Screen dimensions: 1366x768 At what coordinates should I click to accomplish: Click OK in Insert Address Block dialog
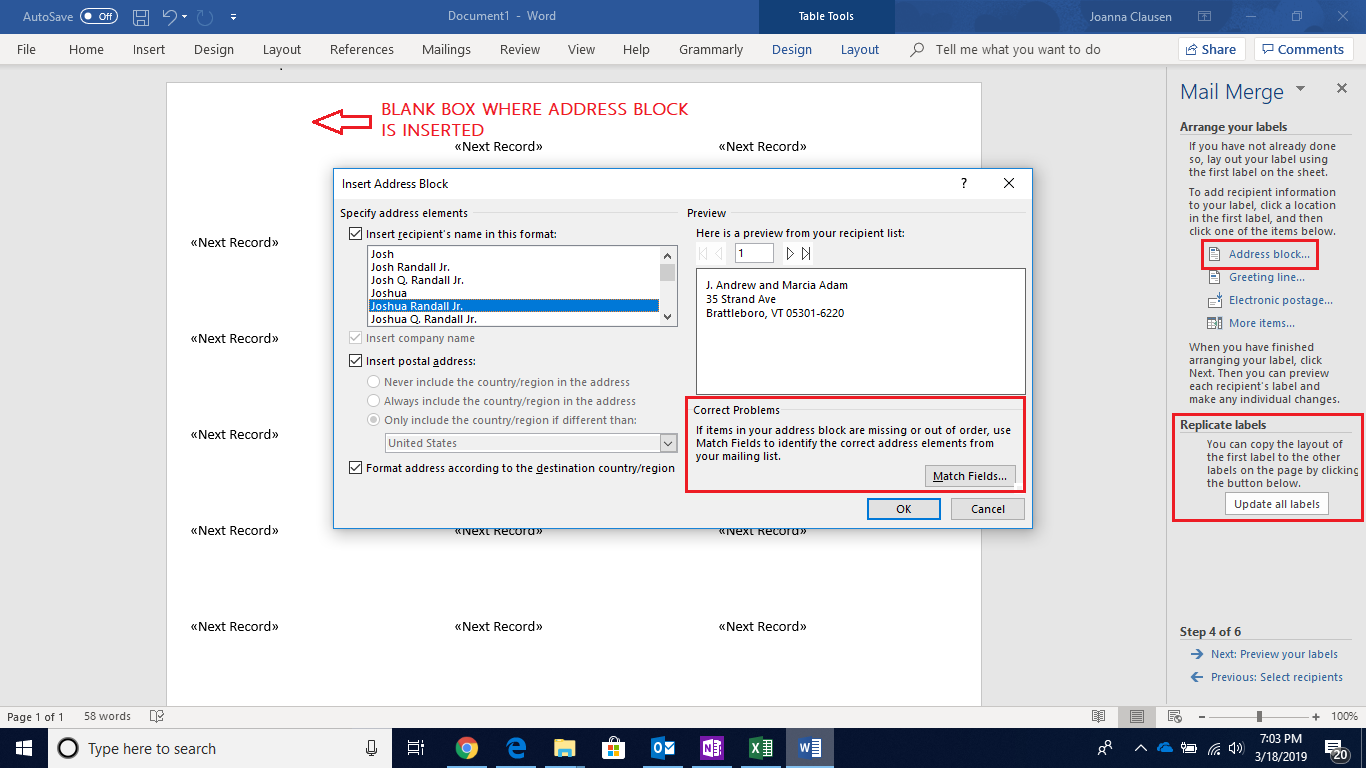tap(904, 509)
